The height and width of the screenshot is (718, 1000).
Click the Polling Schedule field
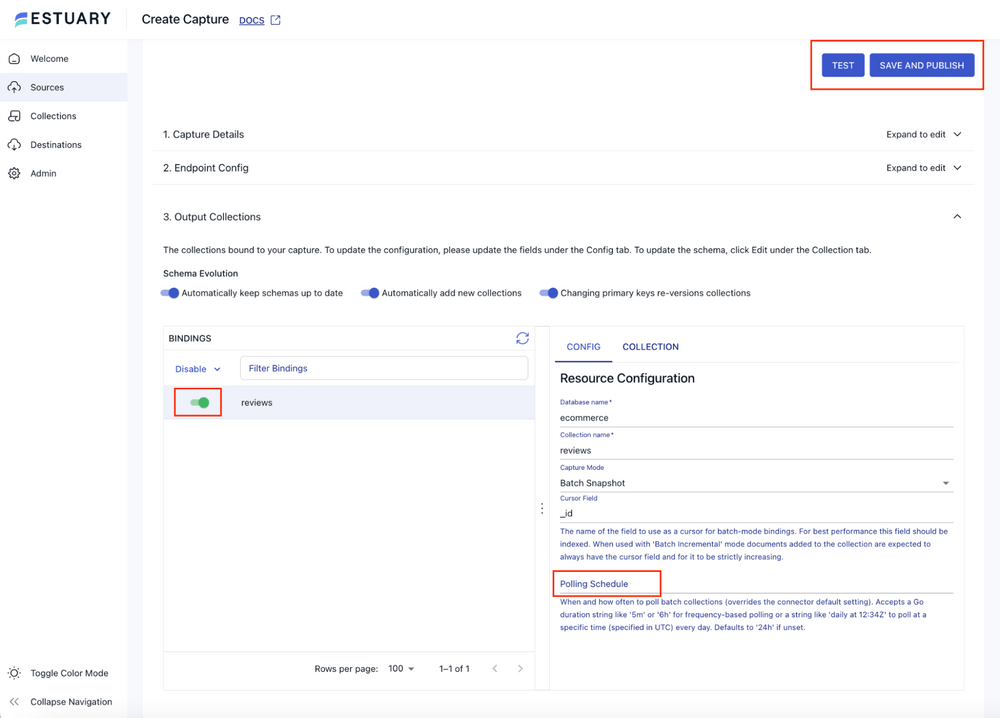755,584
